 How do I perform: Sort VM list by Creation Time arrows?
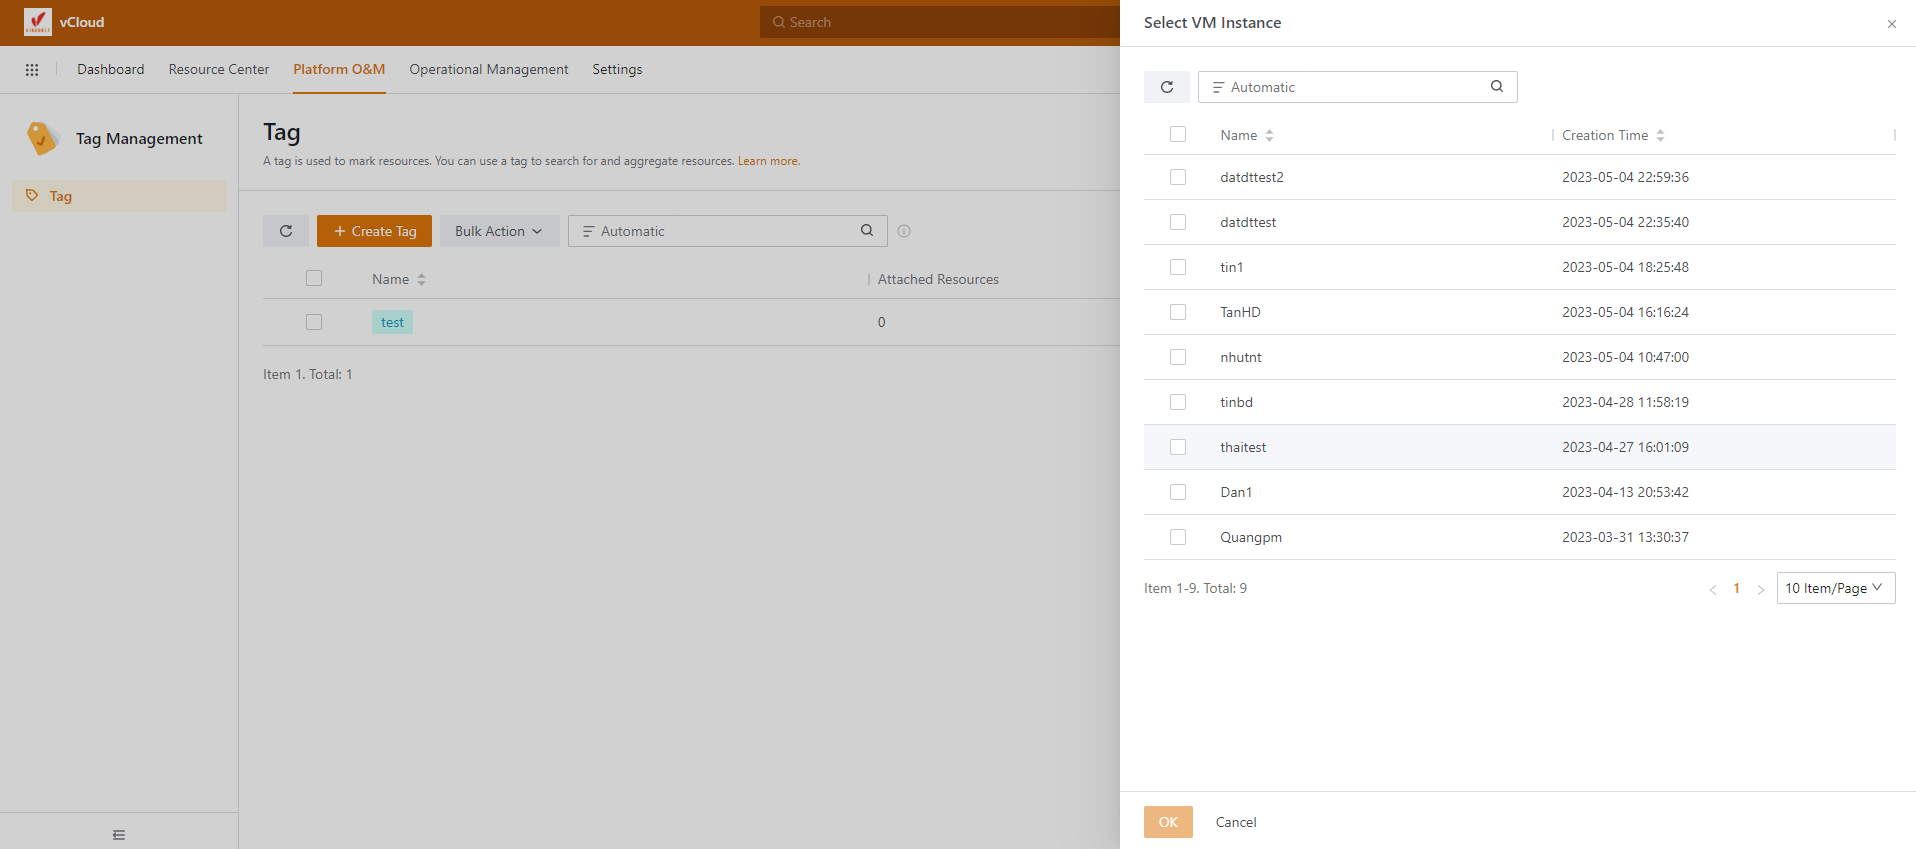point(1660,136)
